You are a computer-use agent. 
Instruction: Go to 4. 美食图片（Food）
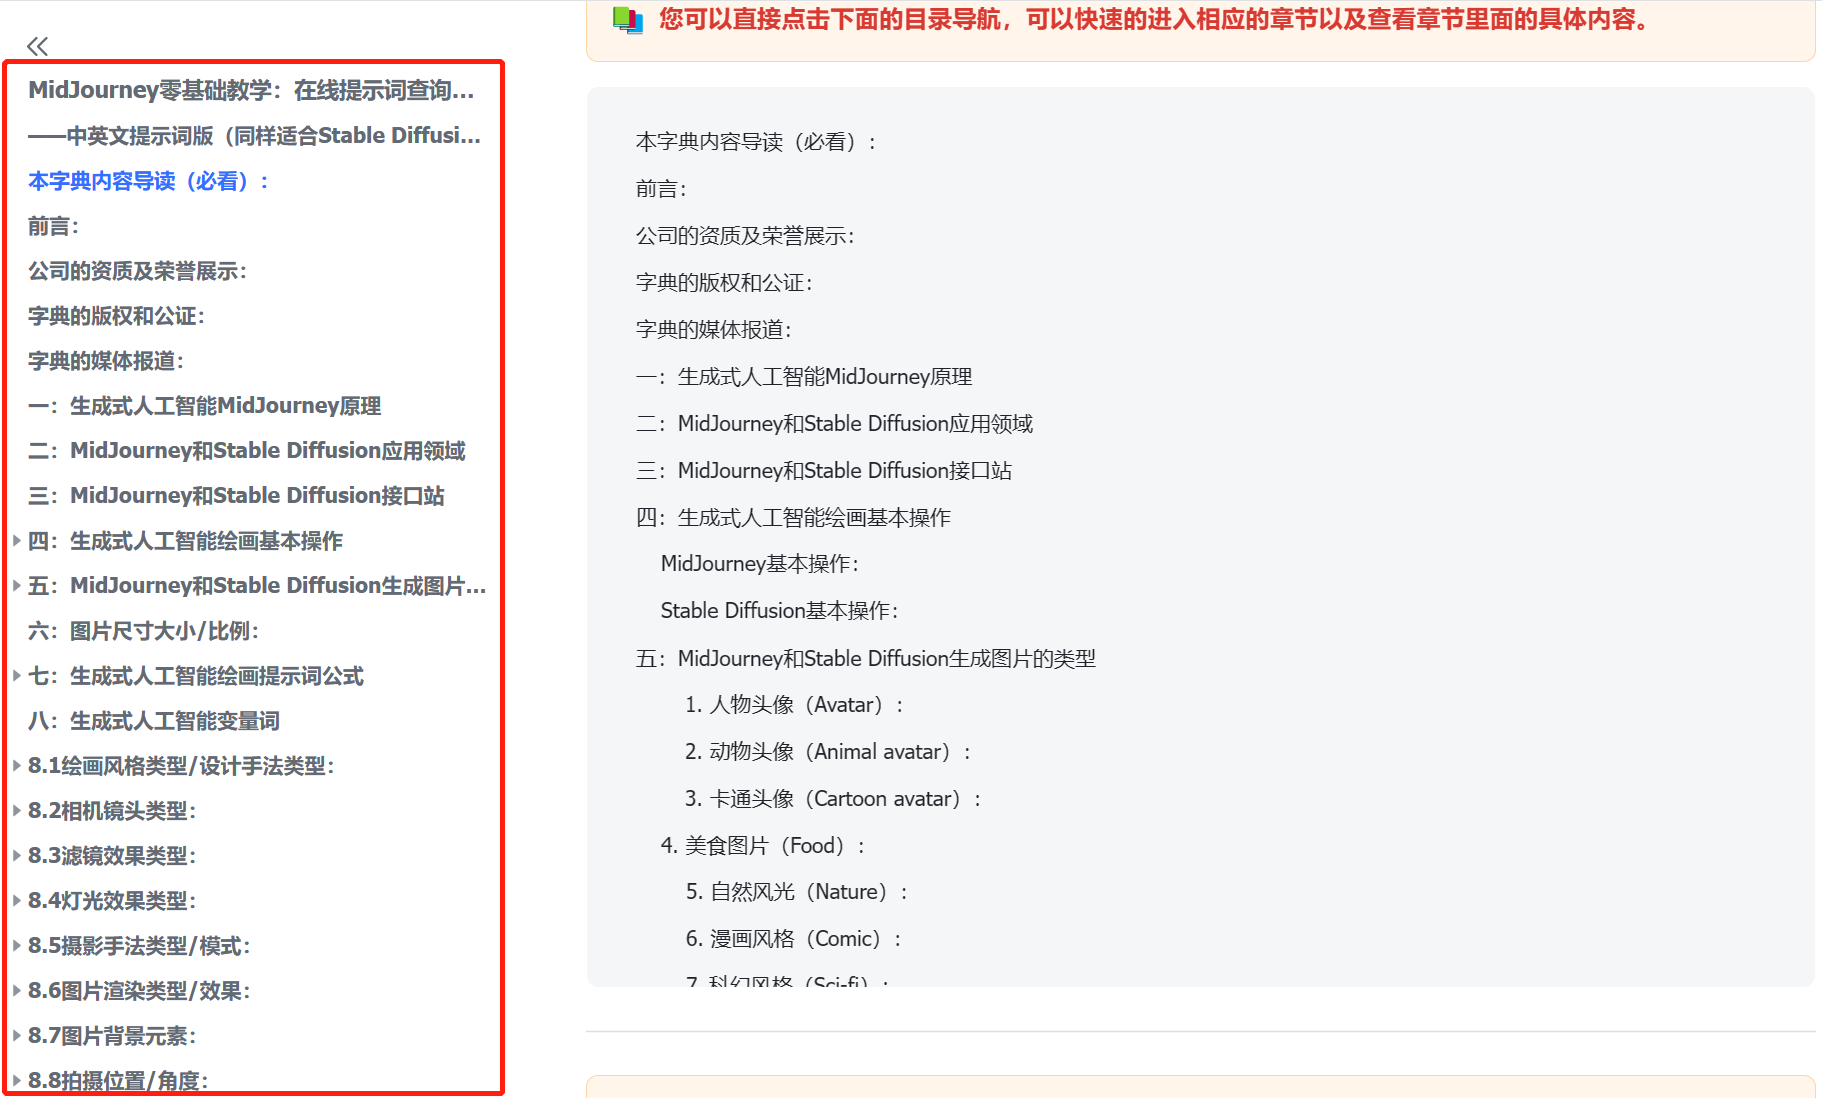pyautogui.click(x=764, y=846)
